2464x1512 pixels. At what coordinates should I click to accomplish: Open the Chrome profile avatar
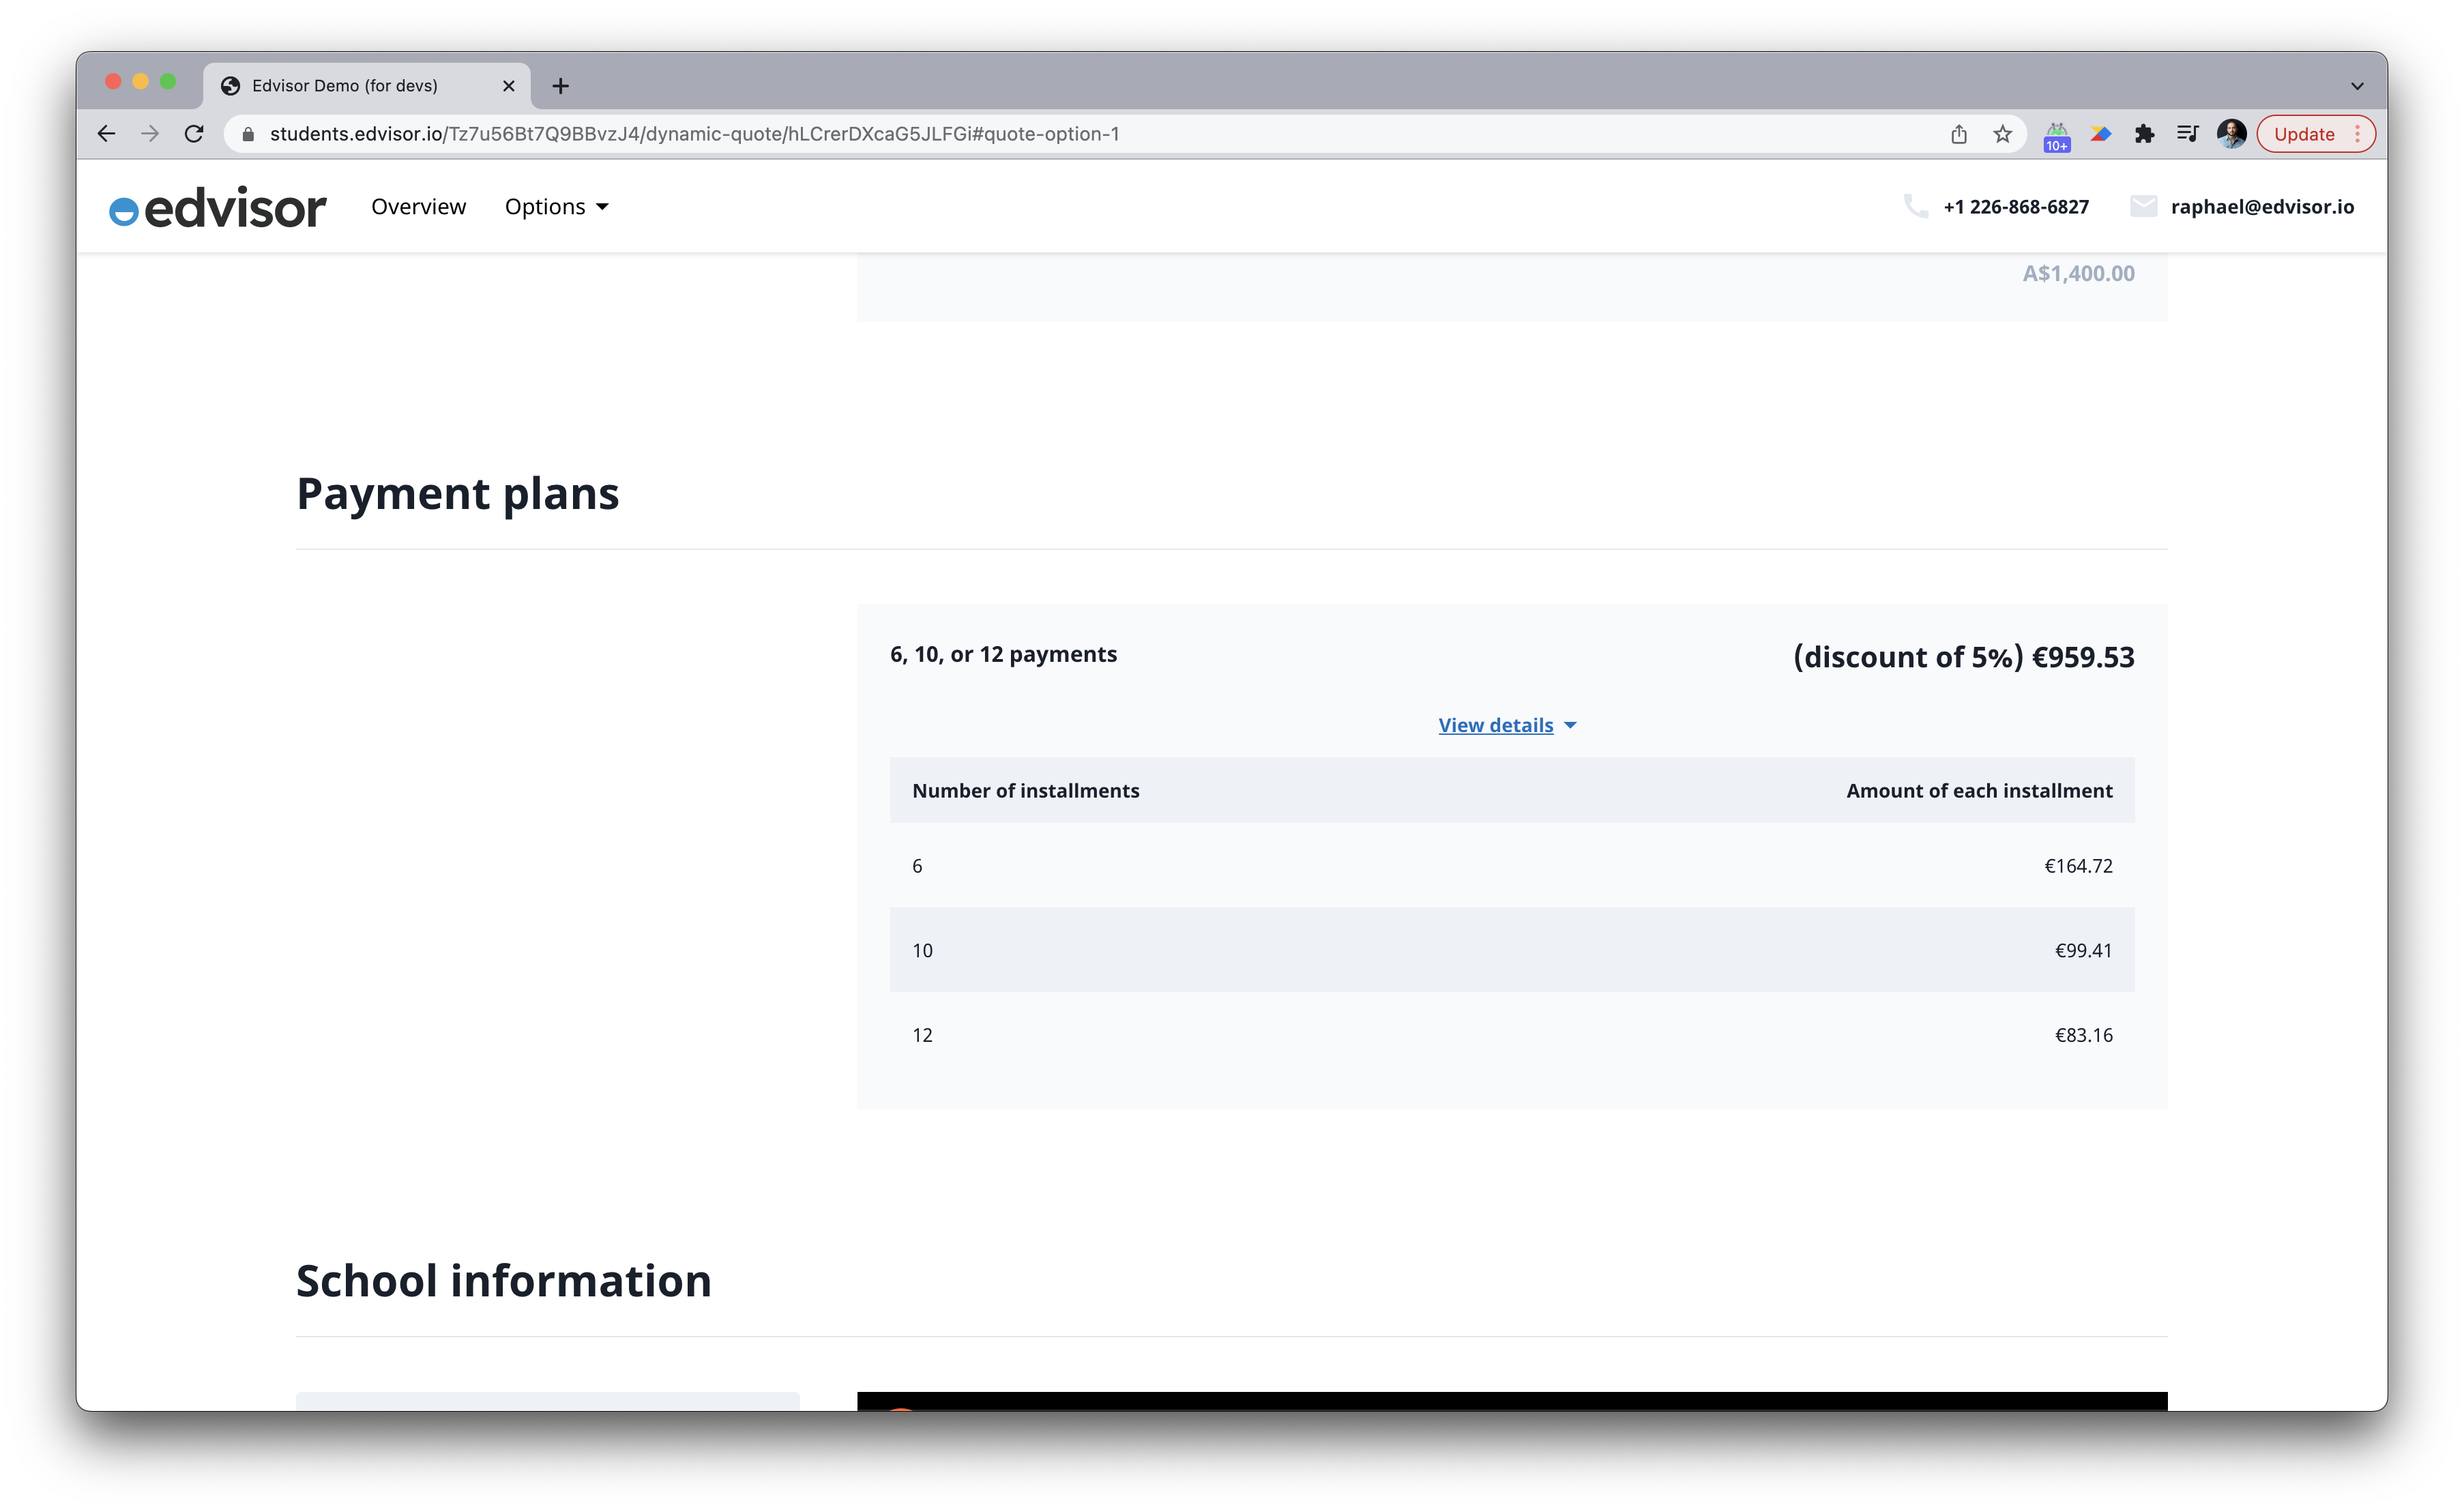click(x=2231, y=134)
